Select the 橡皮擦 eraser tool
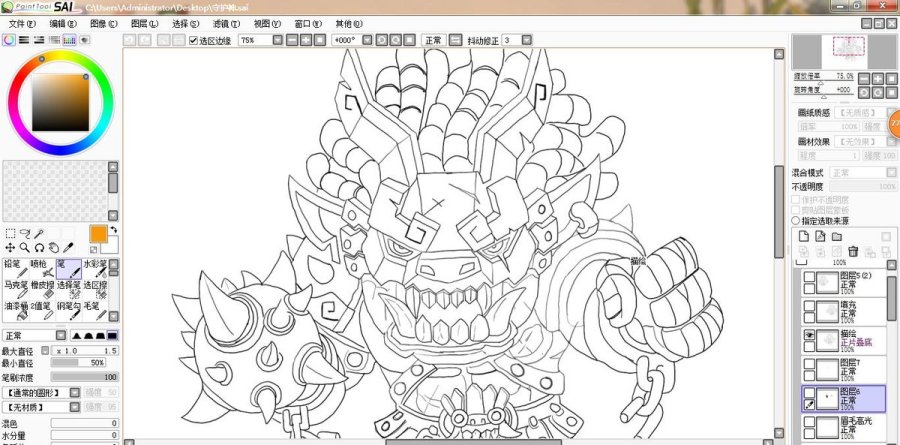 click(42, 290)
